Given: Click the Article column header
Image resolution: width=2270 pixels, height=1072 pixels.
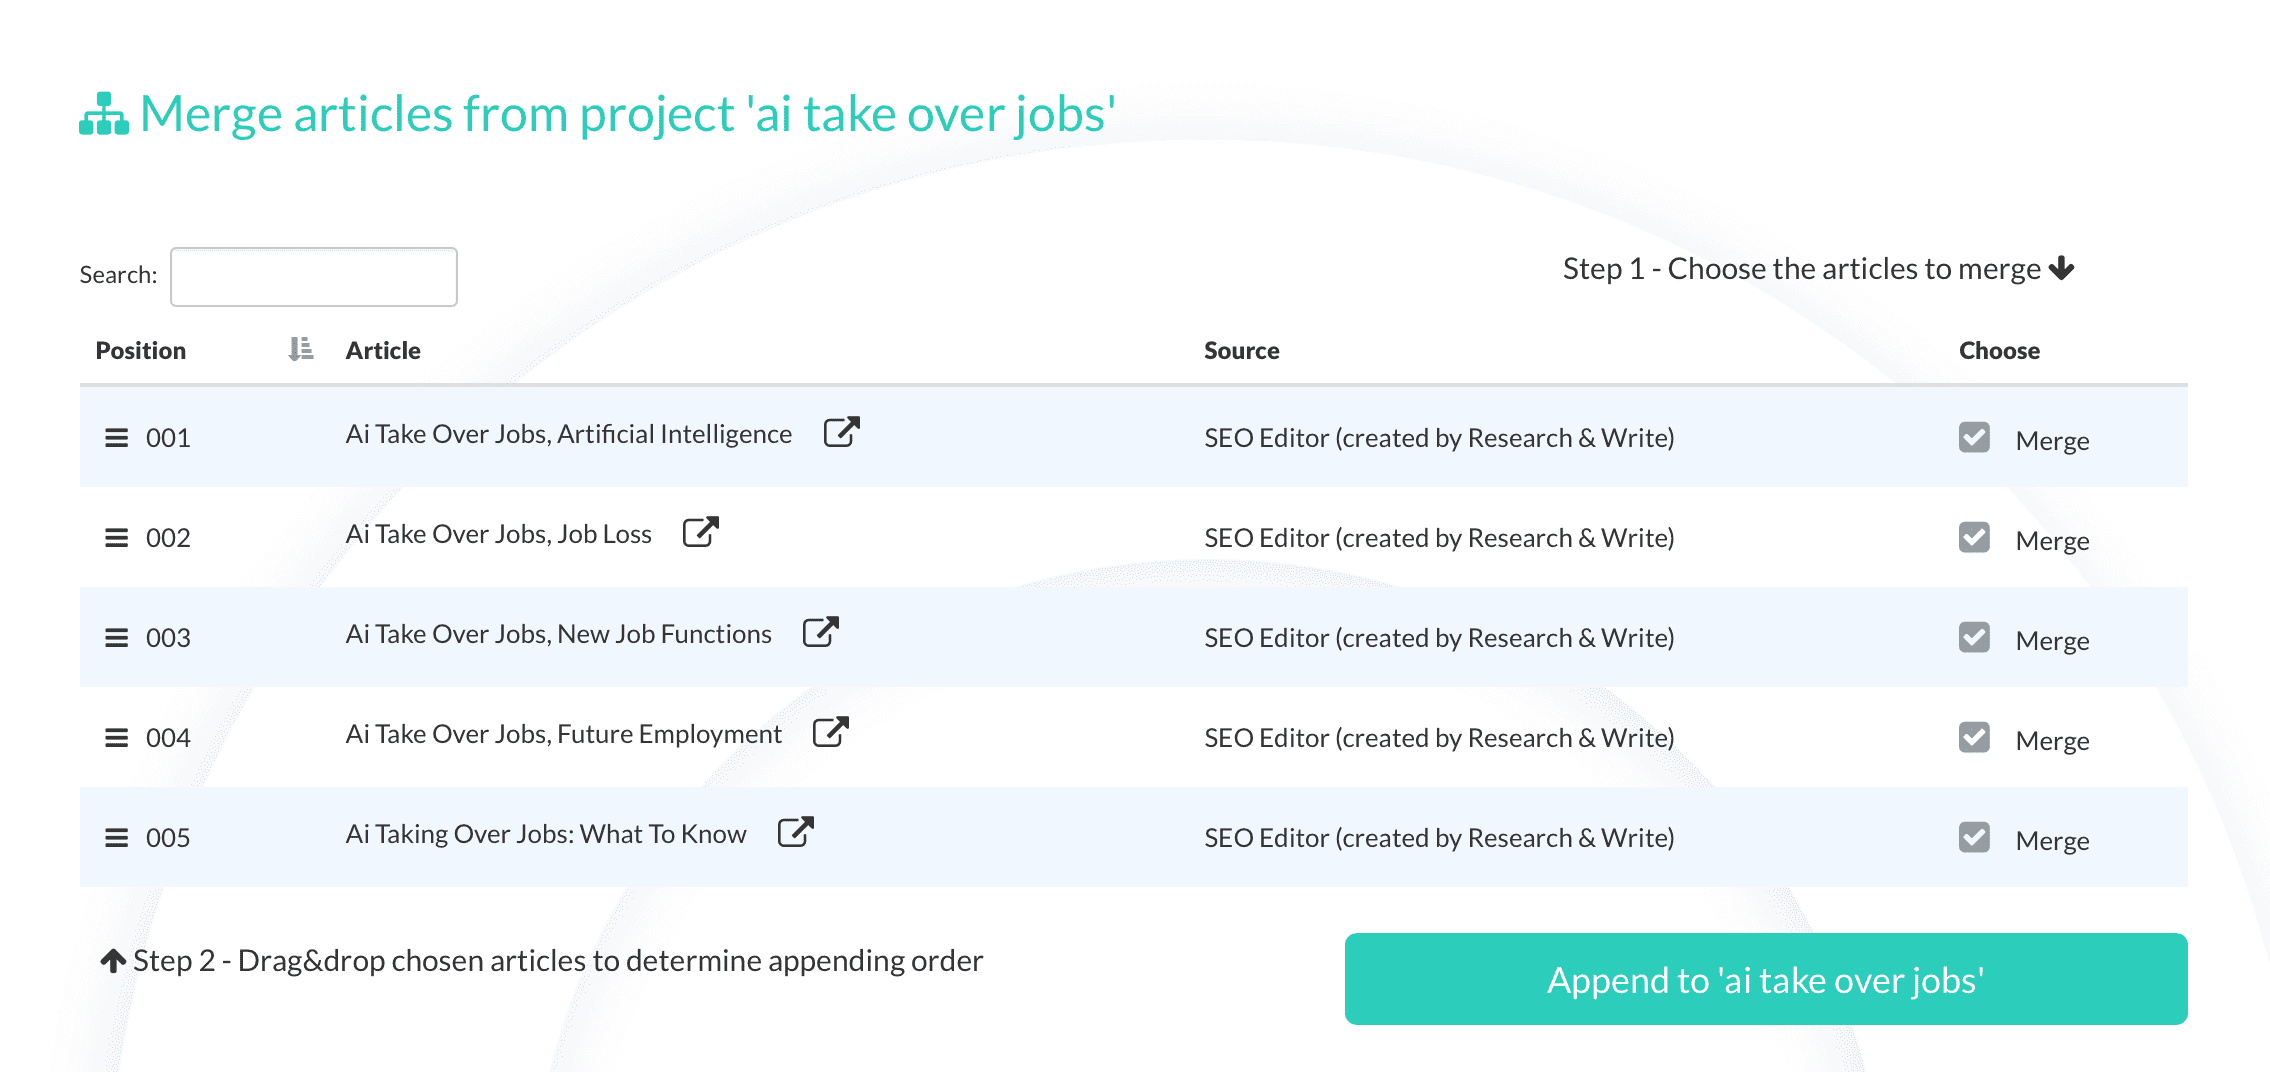Looking at the screenshot, I should (x=383, y=351).
